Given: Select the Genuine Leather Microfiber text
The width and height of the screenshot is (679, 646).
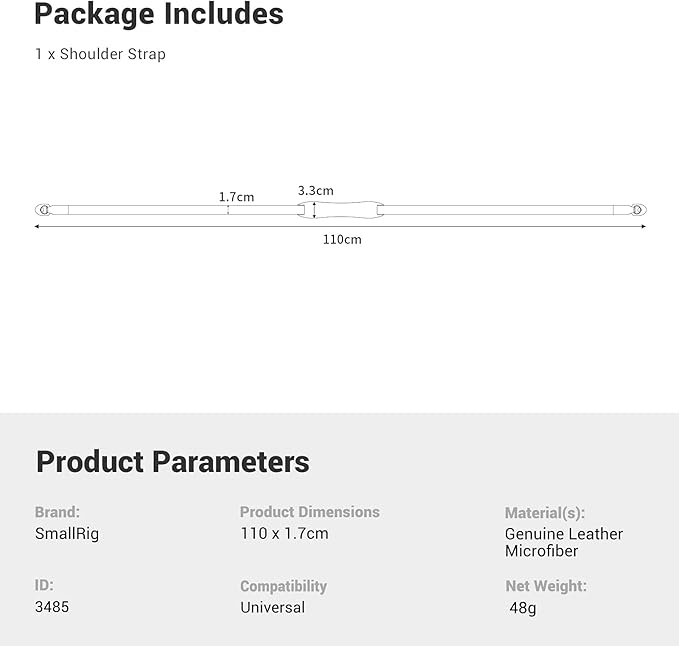Looking at the screenshot, I should click(564, 542).
